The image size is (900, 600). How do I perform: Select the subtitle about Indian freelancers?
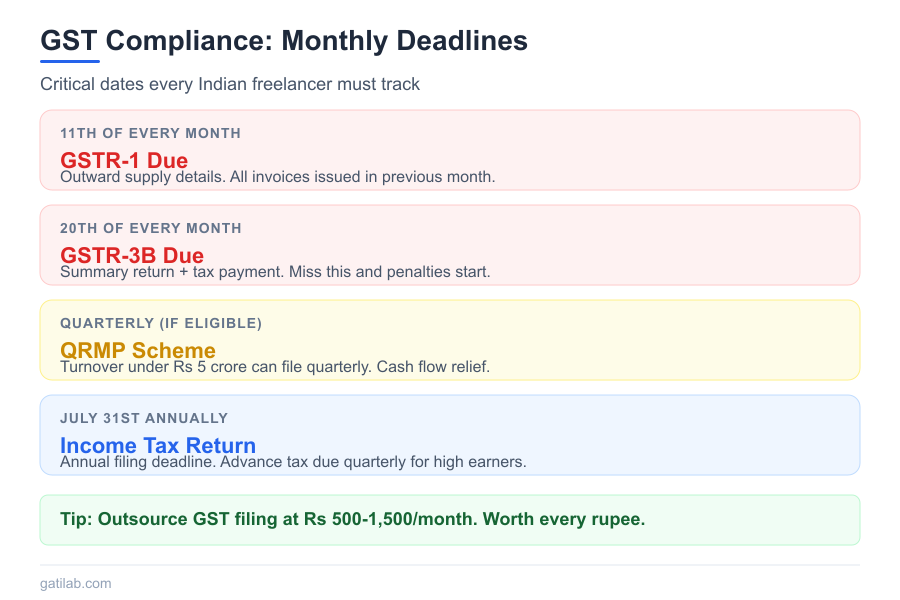tap(230, 84)
